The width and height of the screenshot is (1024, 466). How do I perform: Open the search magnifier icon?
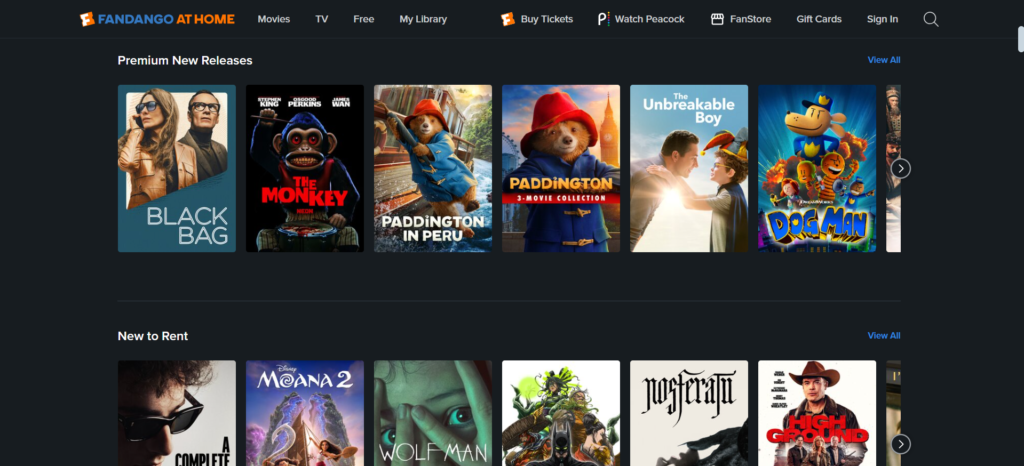931,19
